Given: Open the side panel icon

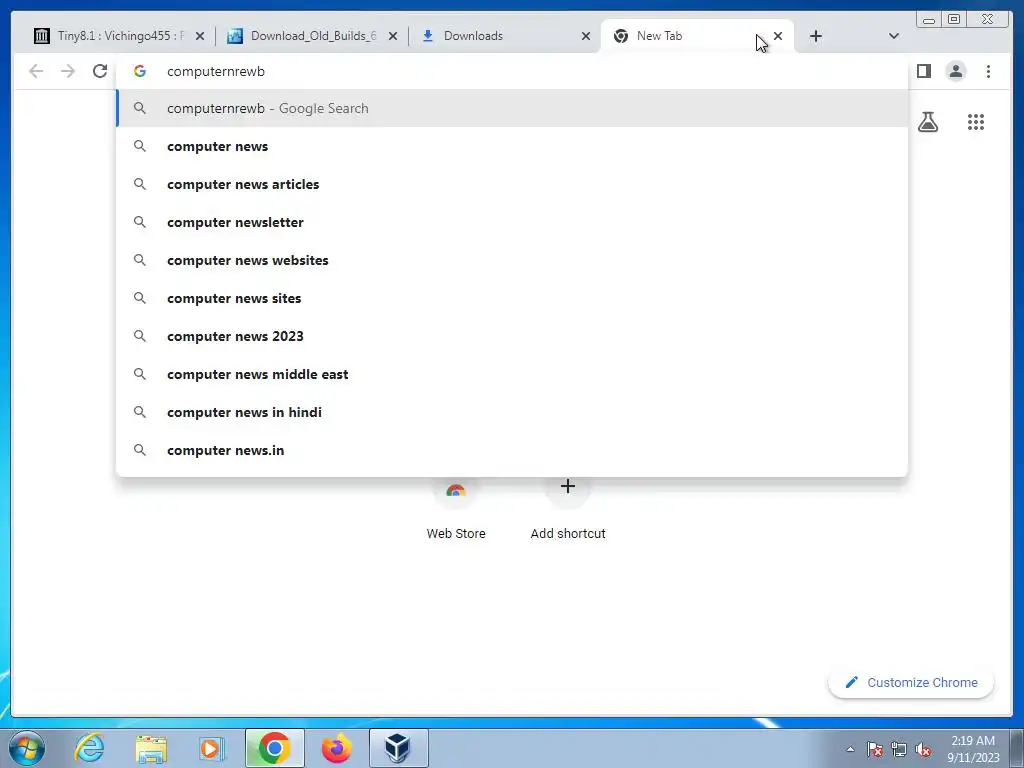Looking at the screenshot, I should pyautogui.click(x=923, y=71).
